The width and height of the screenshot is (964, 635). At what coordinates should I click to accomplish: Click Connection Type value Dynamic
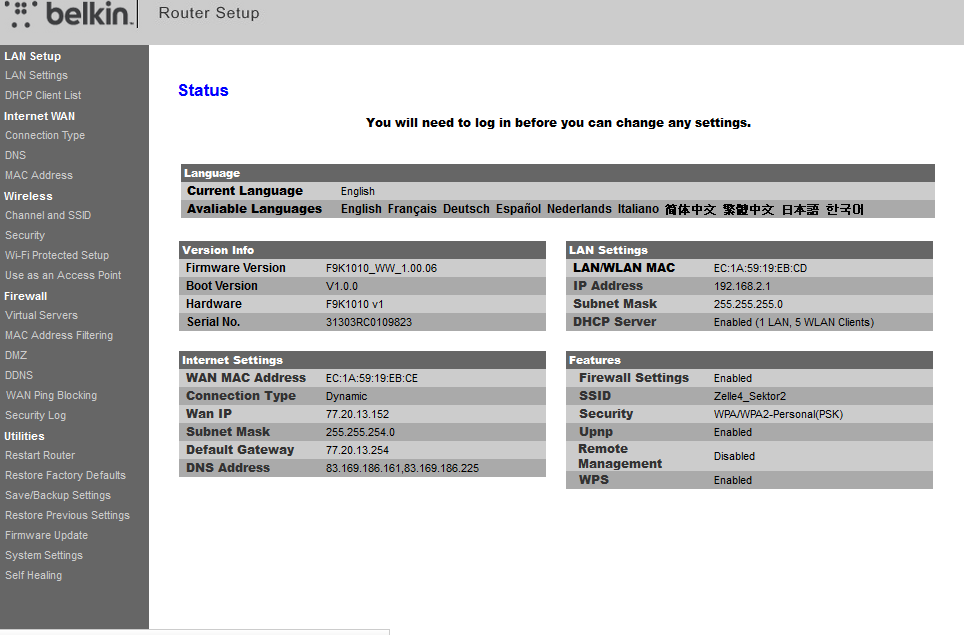pos(347,396)
